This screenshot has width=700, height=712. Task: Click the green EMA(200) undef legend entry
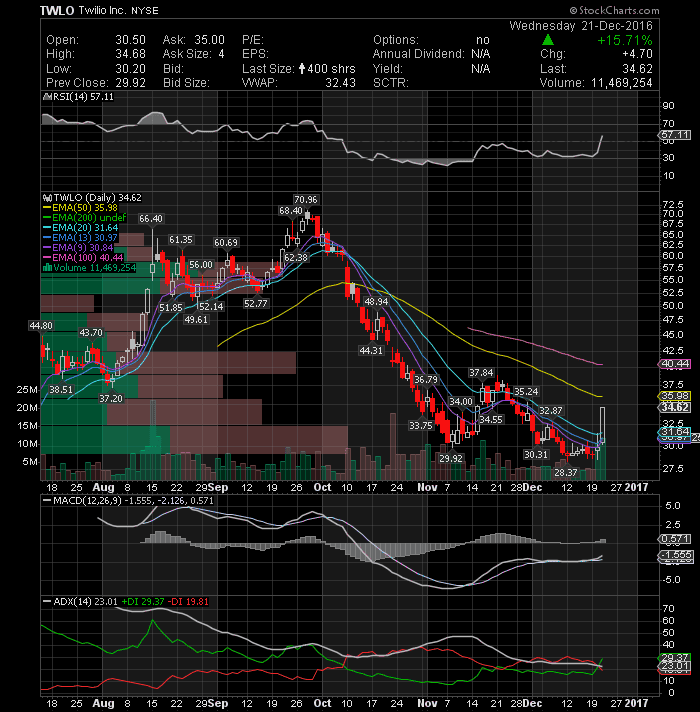pyautogui.click(x=84, y=218)
